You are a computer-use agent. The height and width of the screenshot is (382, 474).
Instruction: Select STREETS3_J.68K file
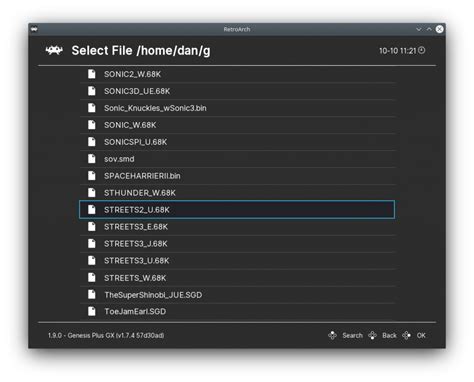(x=237, y=244)
